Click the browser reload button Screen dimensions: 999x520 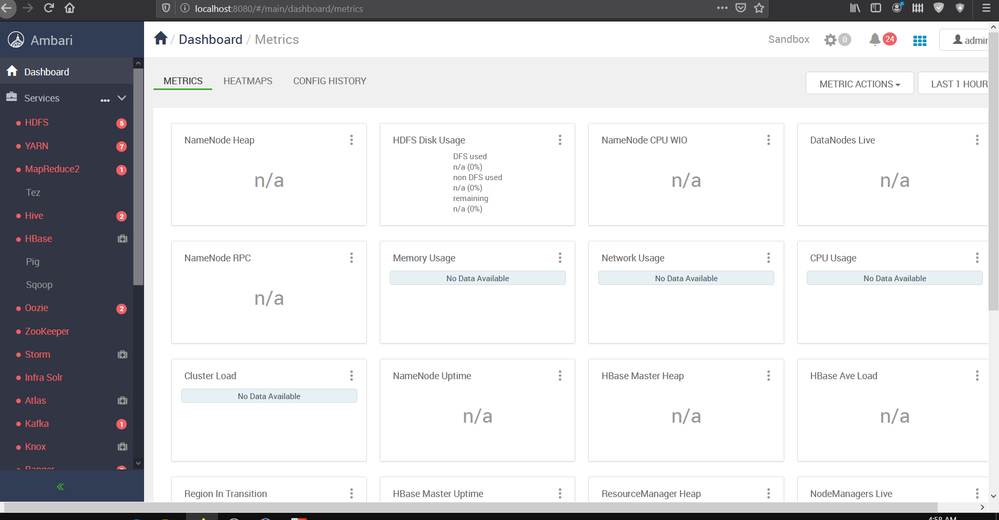tap(48, 8)
